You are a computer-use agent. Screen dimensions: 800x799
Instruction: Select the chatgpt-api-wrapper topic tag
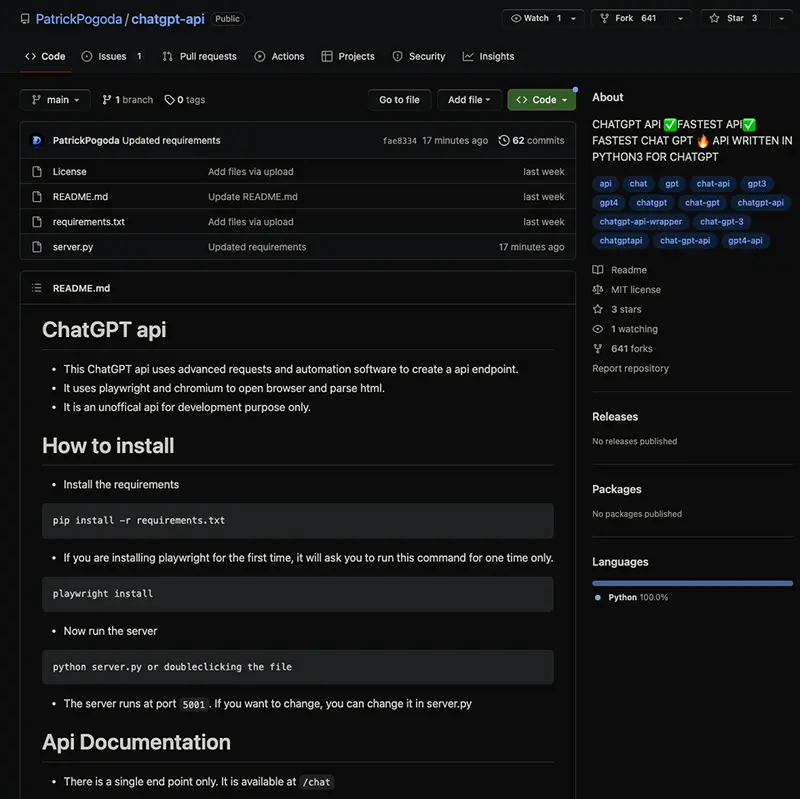click(x=641, y=221)
